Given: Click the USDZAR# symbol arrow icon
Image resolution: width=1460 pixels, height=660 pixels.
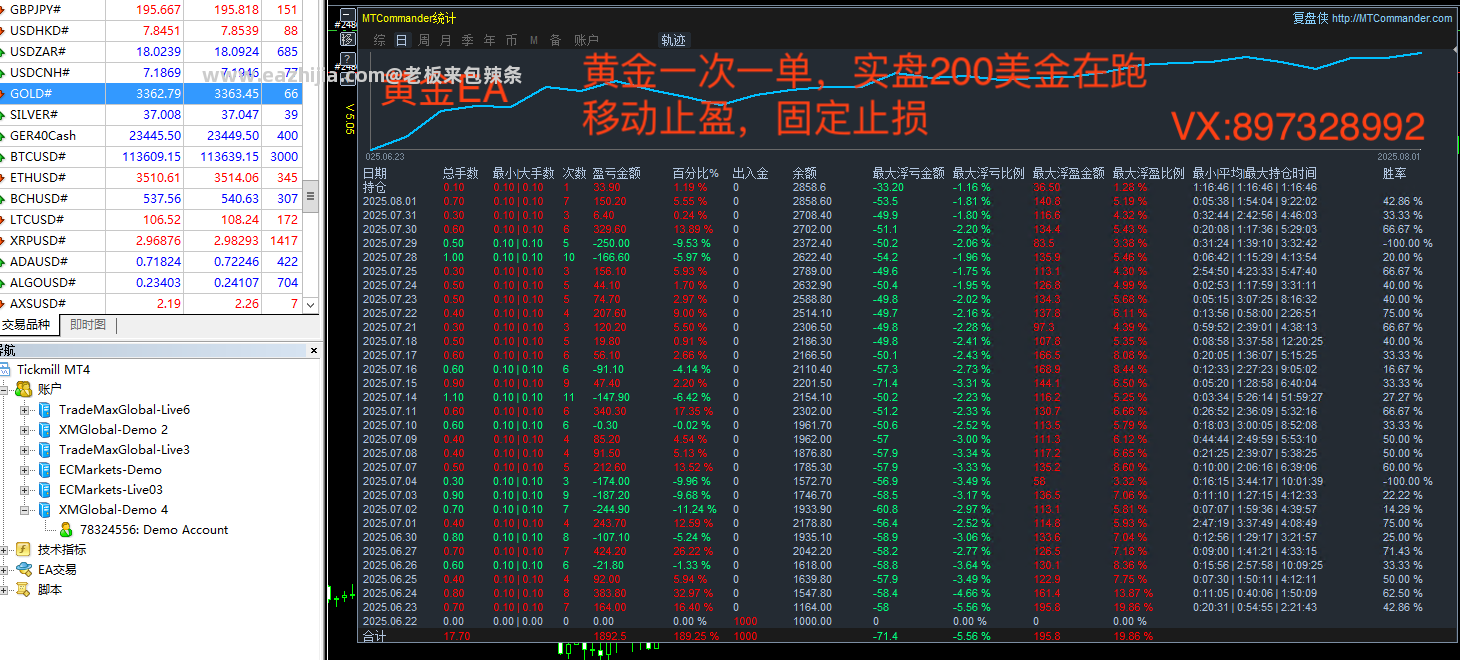Looking at the screenshot, I should [2, 51].
